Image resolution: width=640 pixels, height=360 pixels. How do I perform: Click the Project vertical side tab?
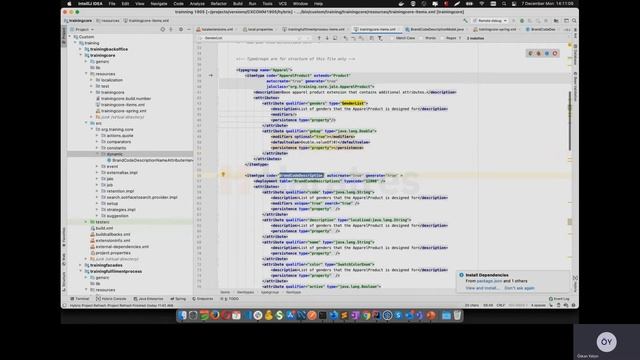(64, 37)
